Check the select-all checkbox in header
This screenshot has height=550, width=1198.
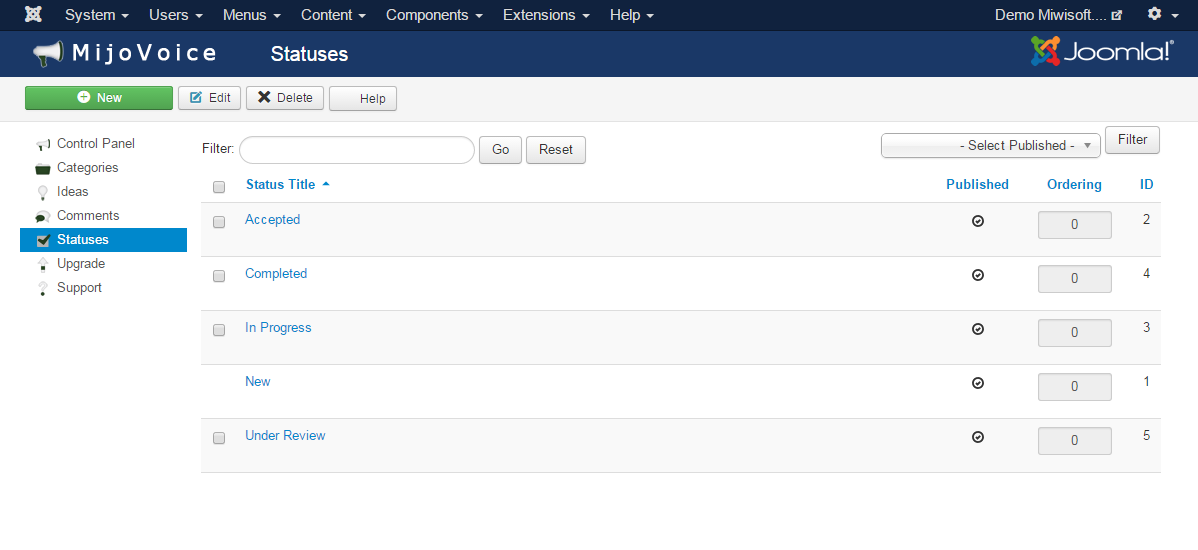(219, 186)
